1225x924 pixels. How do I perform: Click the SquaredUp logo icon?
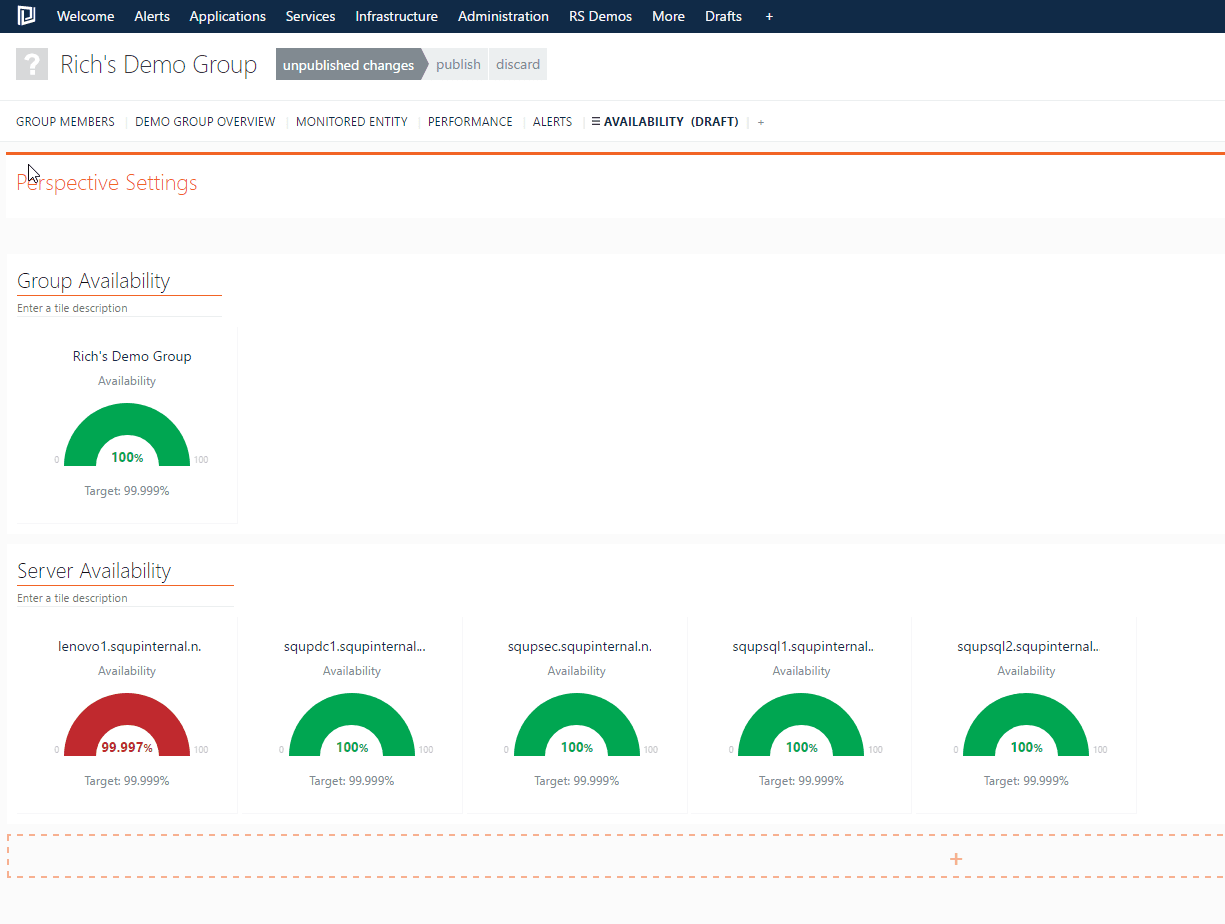26,16
